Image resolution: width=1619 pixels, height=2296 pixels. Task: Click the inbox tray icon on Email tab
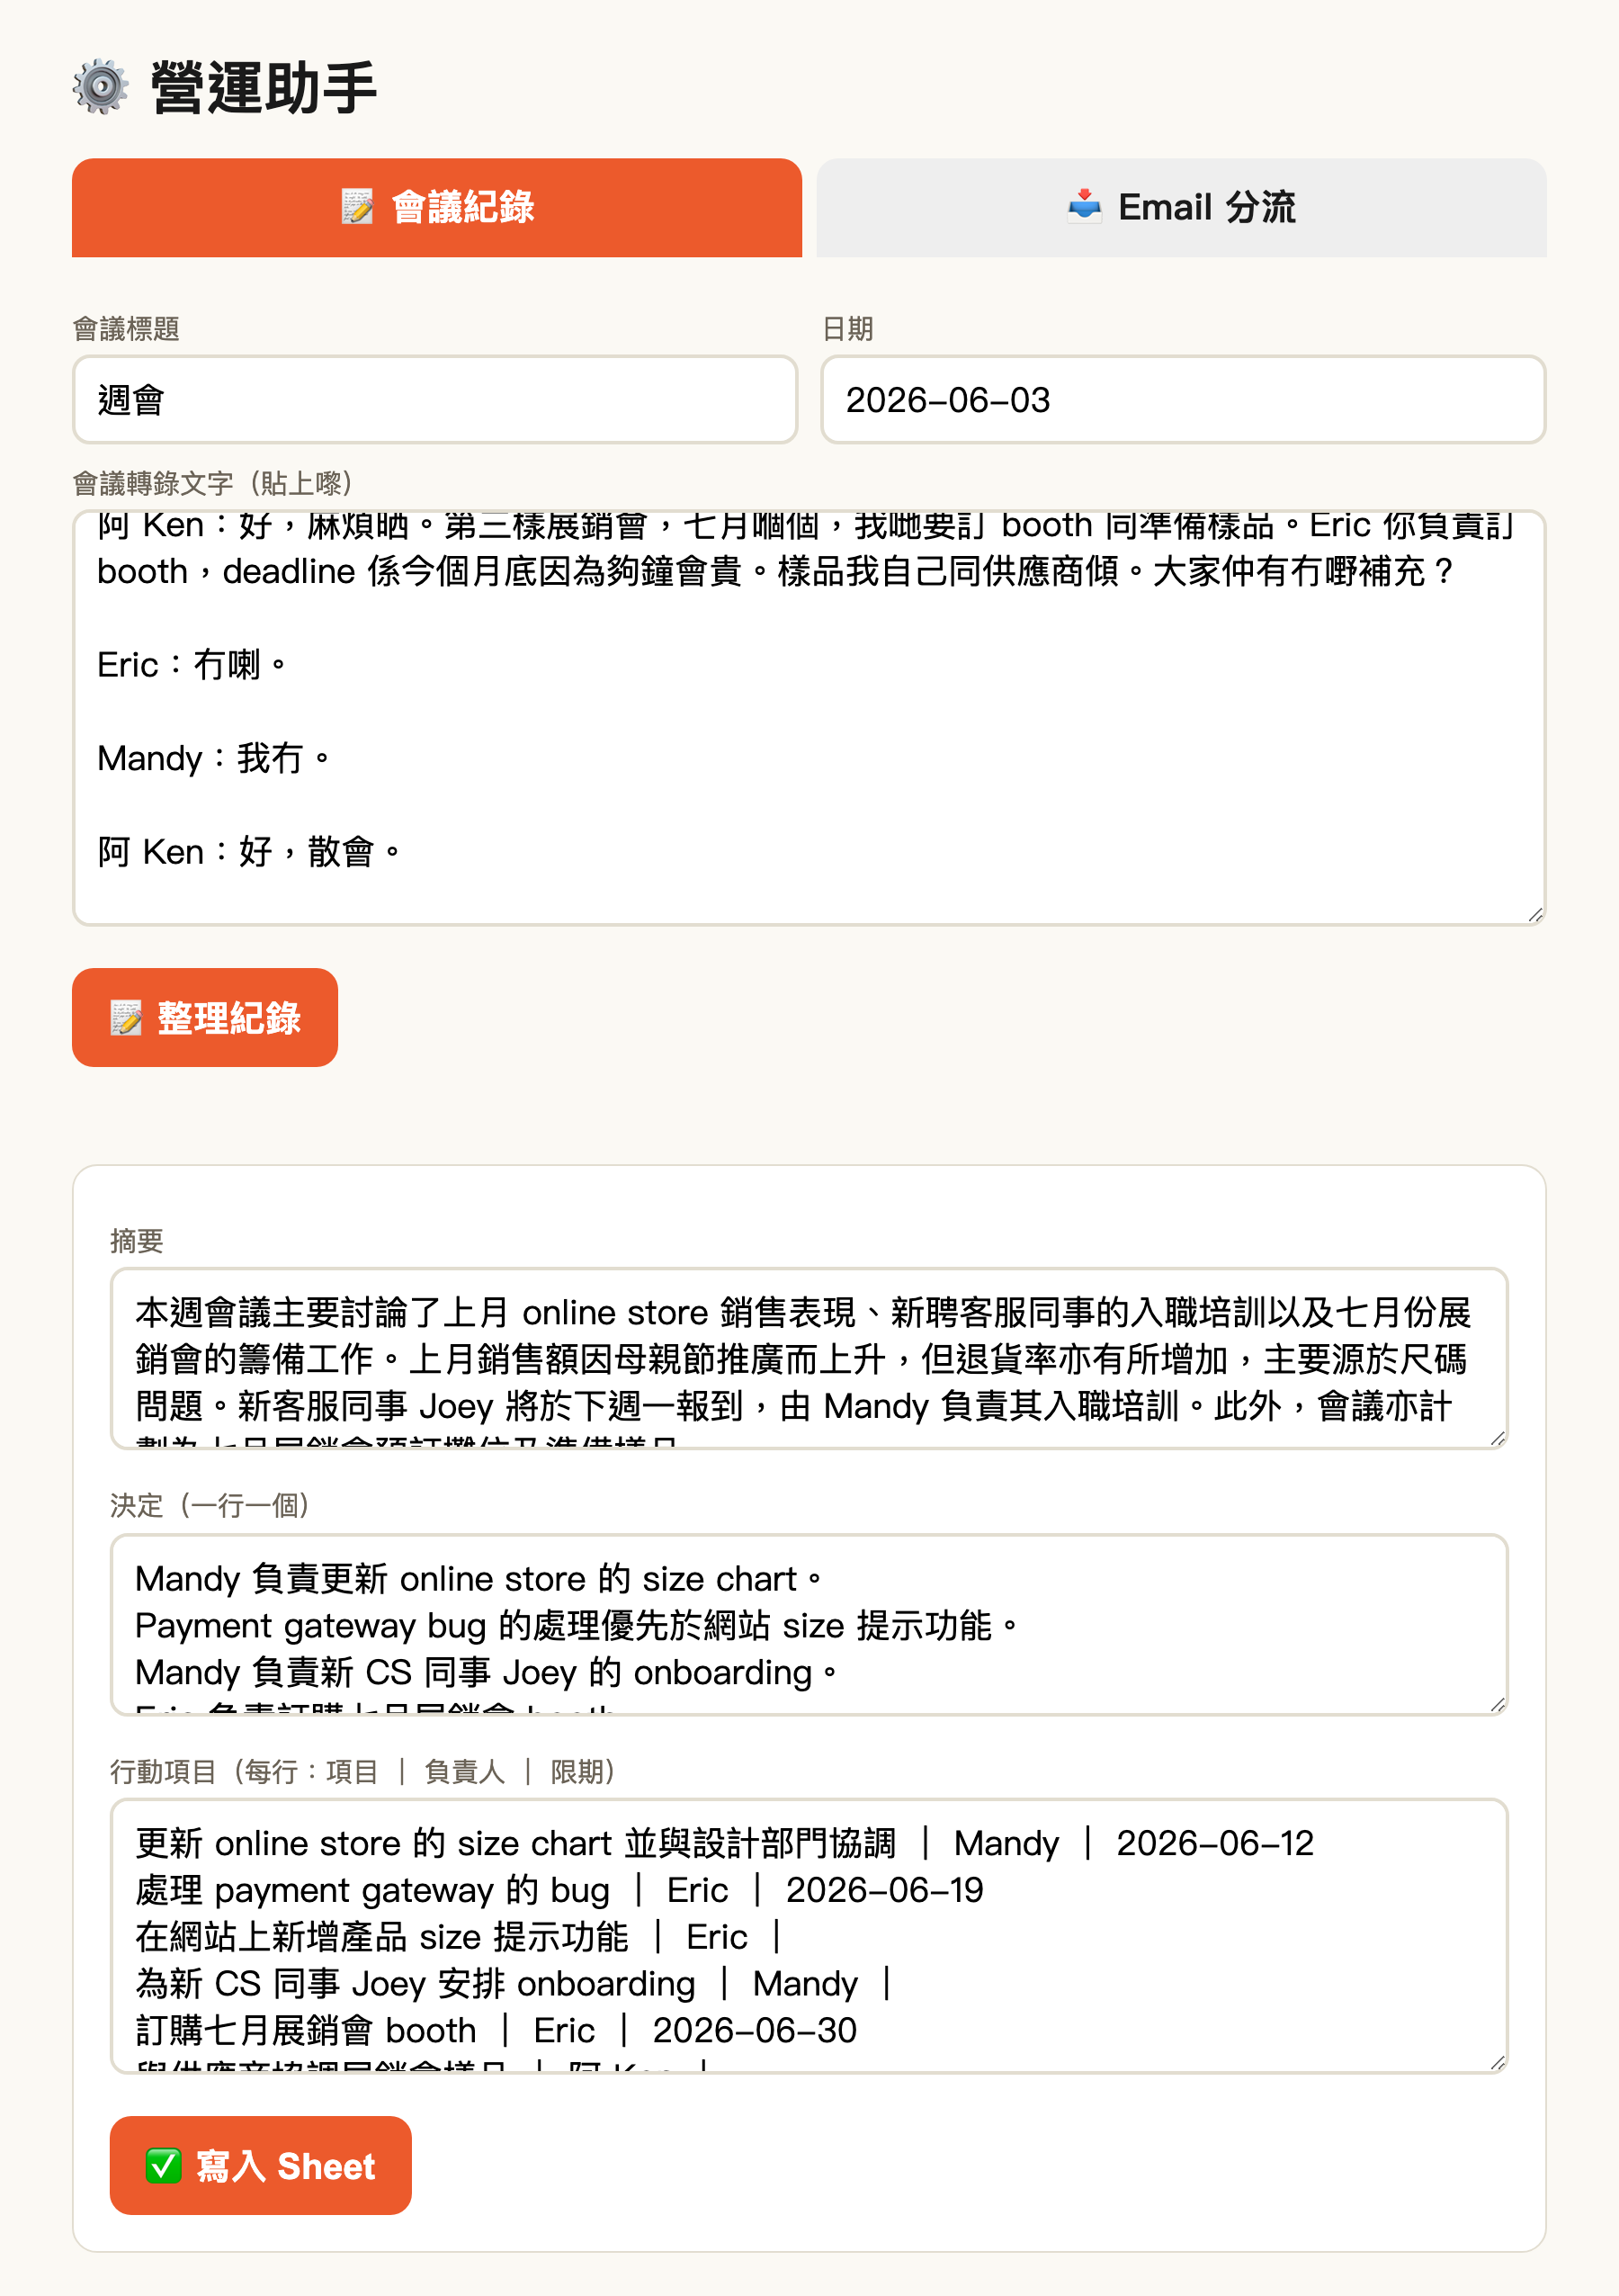click(1085, 207)
